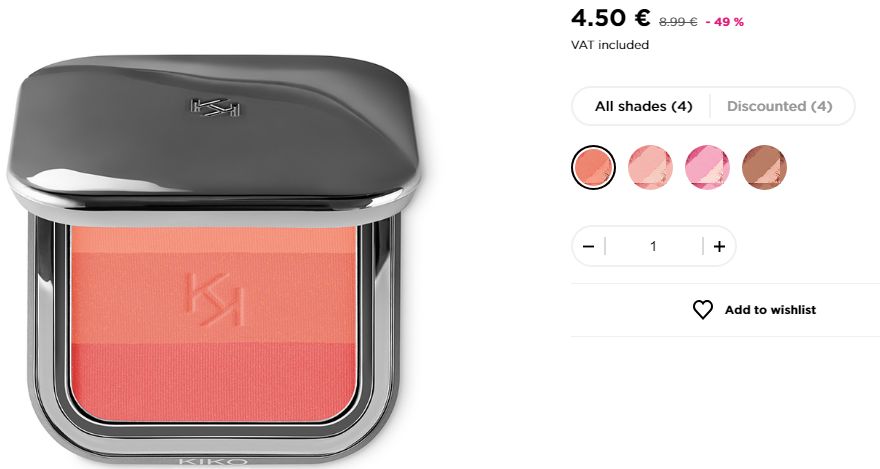Click the VAT included note
Viewport: 880px width, 469px height.
tap(610, 45)
